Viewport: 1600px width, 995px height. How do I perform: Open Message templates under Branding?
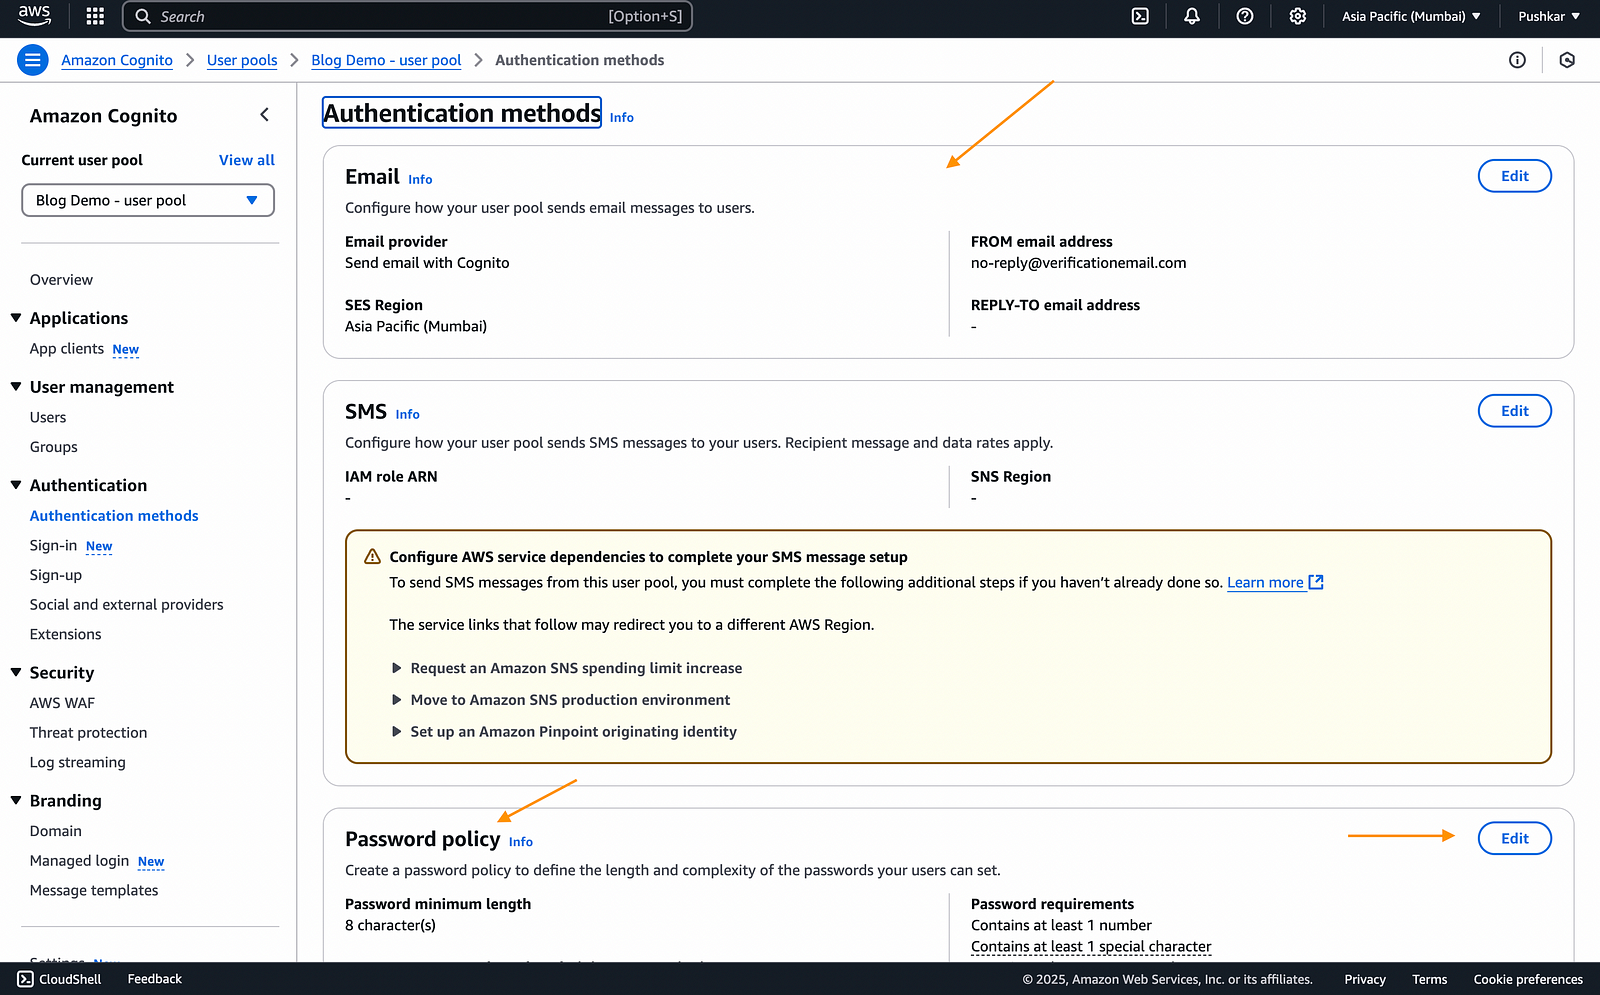94,890
